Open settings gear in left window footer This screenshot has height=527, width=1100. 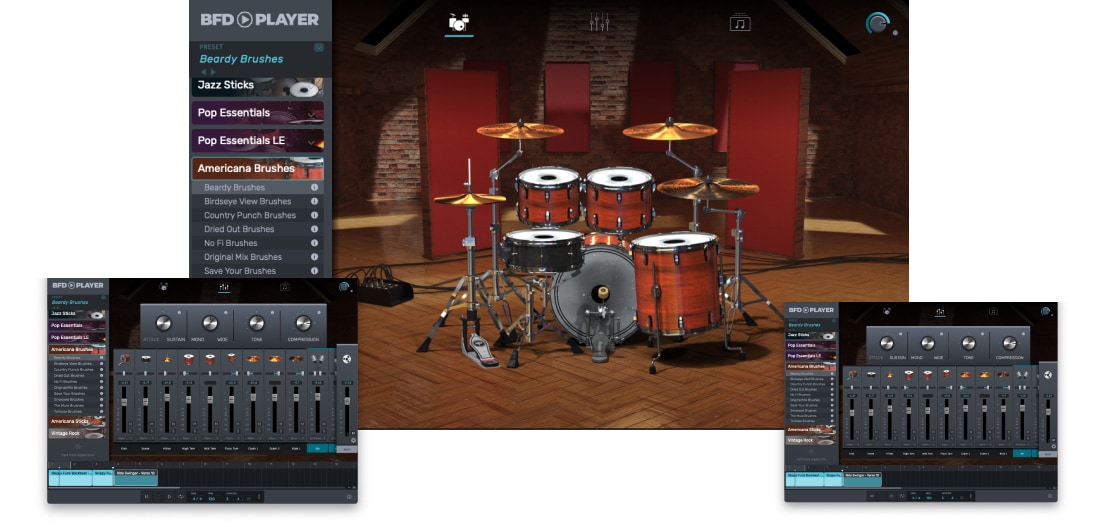point(349,497)
